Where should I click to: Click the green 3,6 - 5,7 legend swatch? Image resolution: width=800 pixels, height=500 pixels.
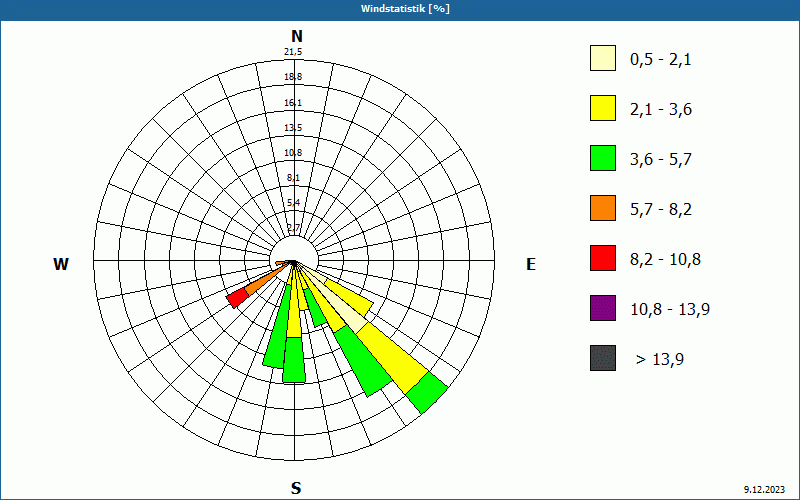pyautogui.click(x=603, y=158)
